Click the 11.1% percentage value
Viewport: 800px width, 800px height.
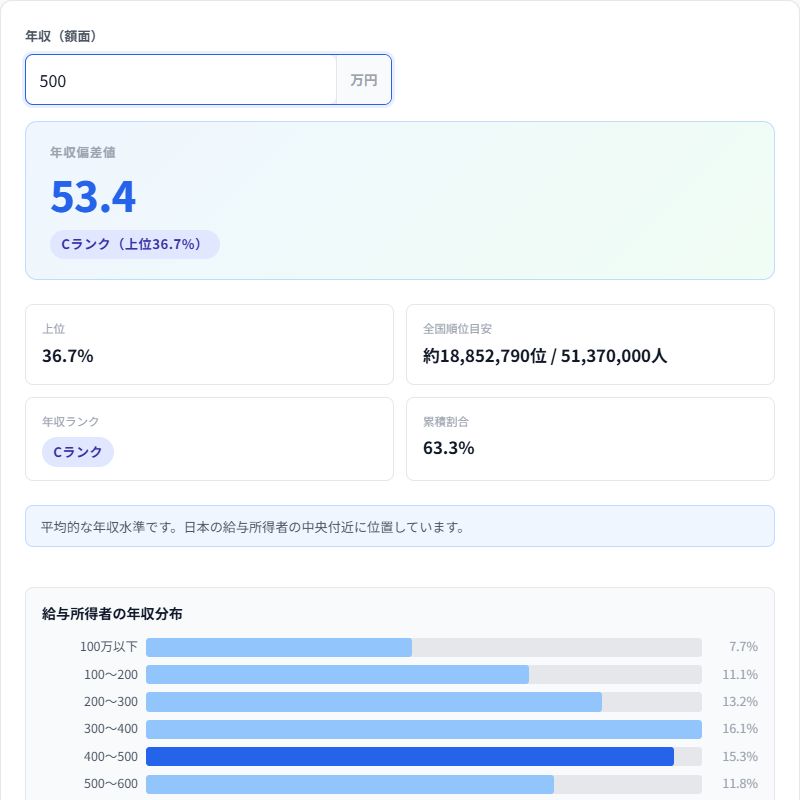[x=740, y=674]
